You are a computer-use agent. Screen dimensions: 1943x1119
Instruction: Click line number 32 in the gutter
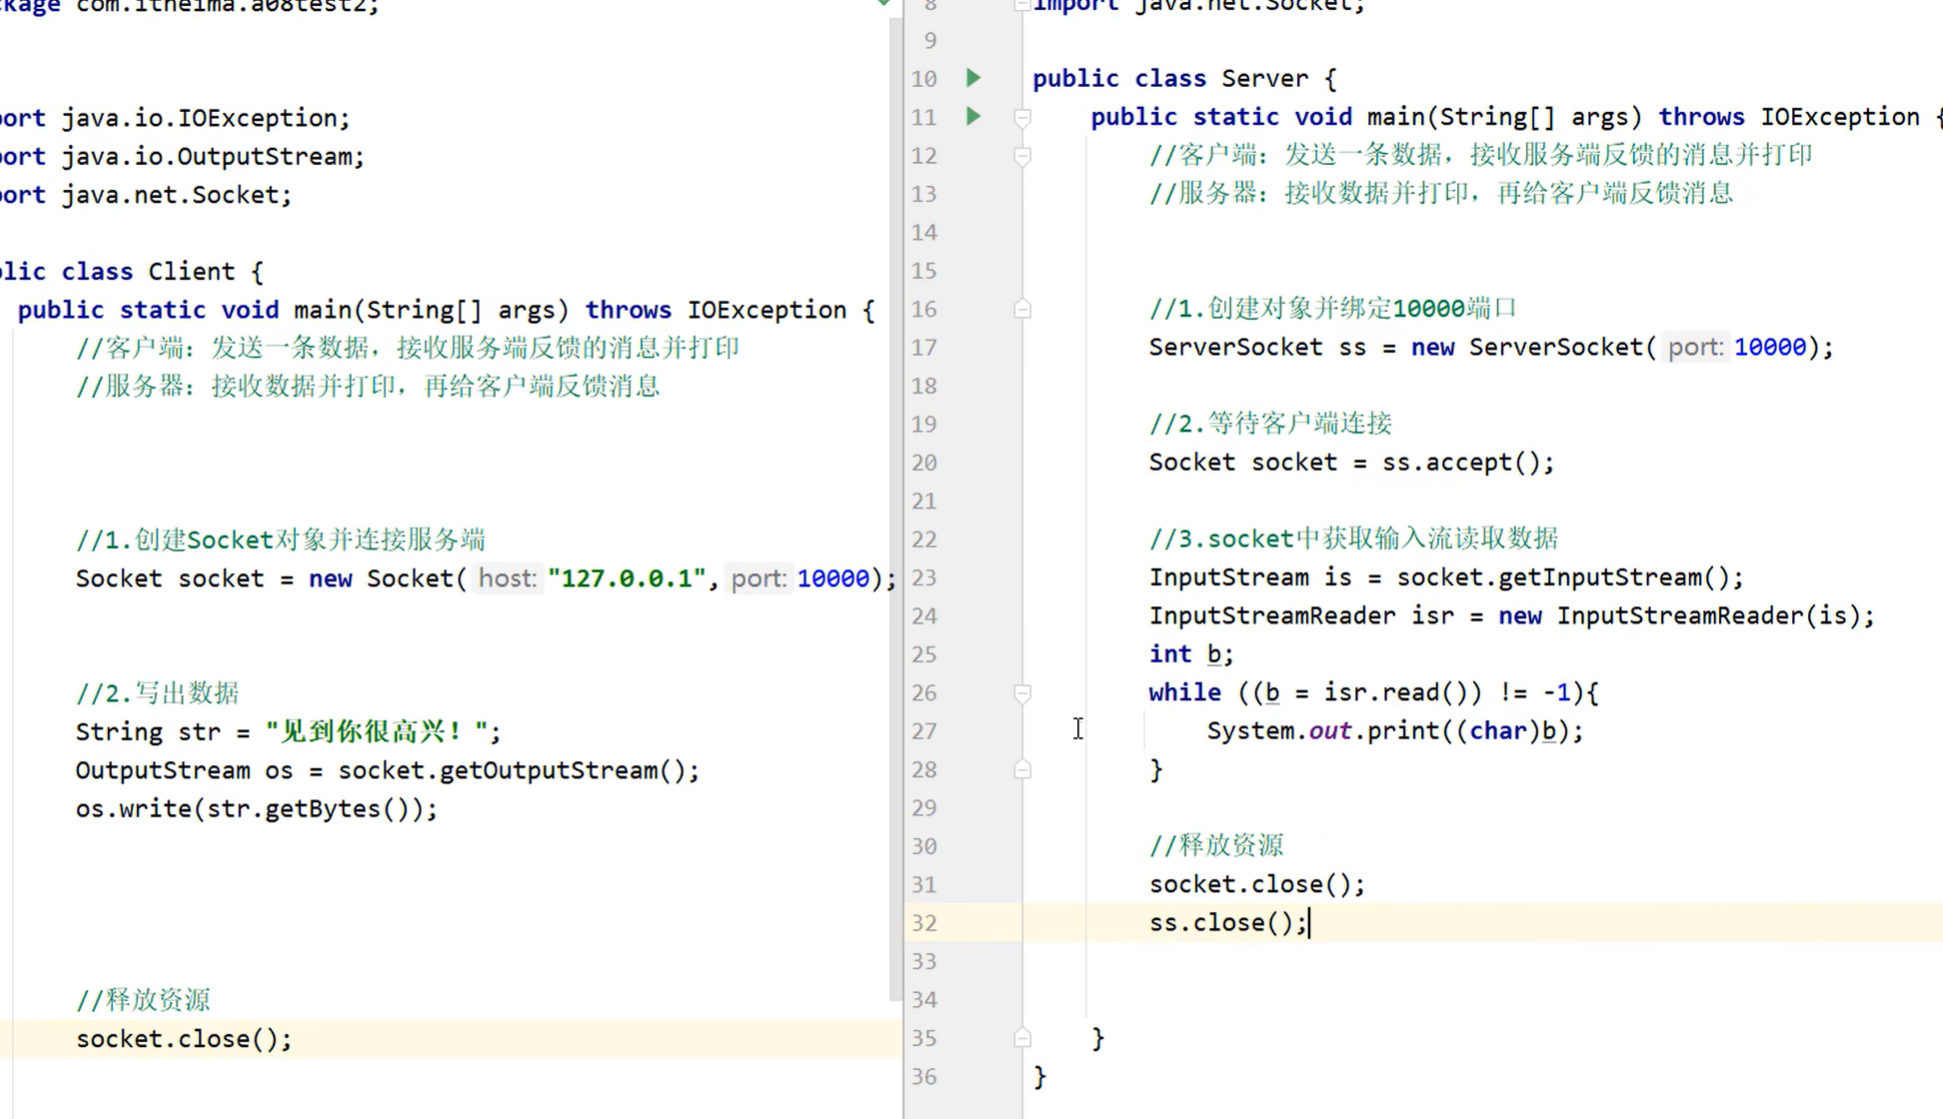(x=924, y=923)
